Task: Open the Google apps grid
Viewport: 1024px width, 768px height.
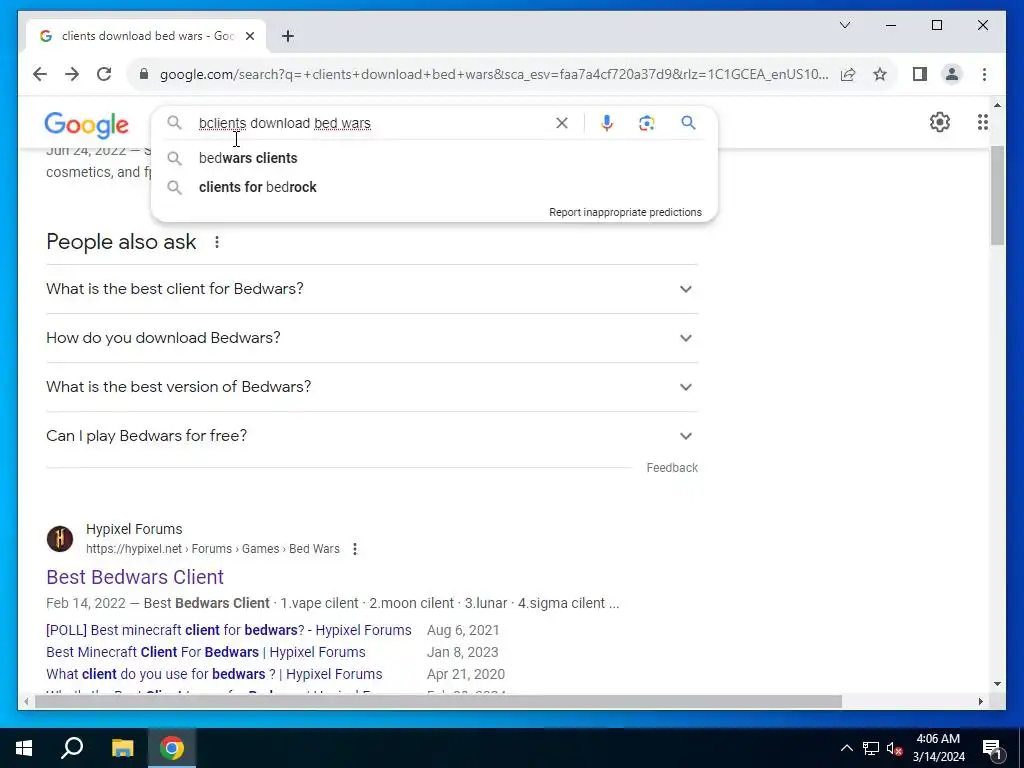Action: coord(982,122)
